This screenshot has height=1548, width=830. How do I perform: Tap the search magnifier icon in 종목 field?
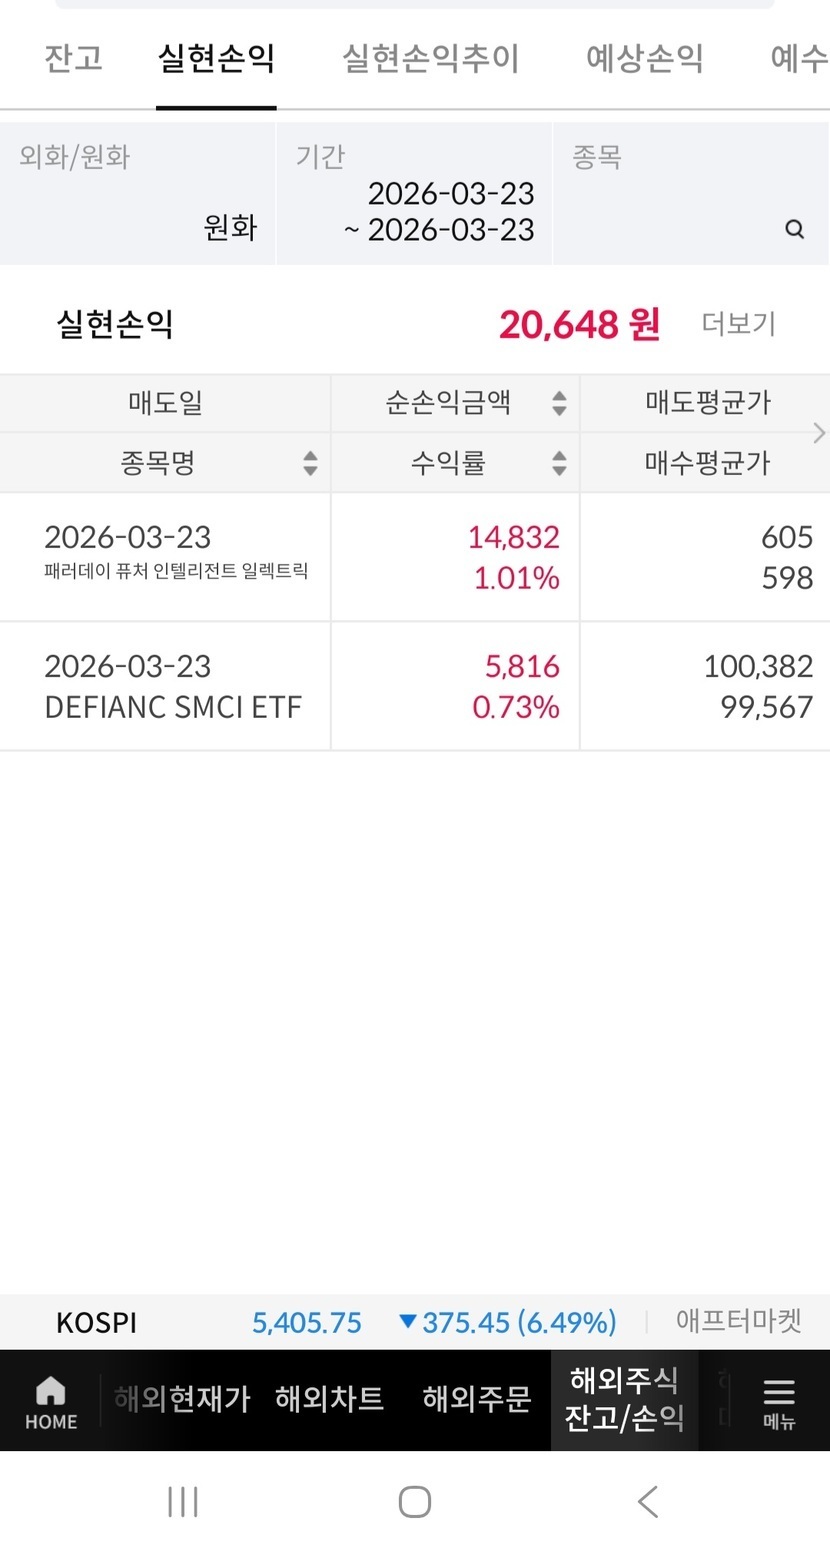(795, 230)
